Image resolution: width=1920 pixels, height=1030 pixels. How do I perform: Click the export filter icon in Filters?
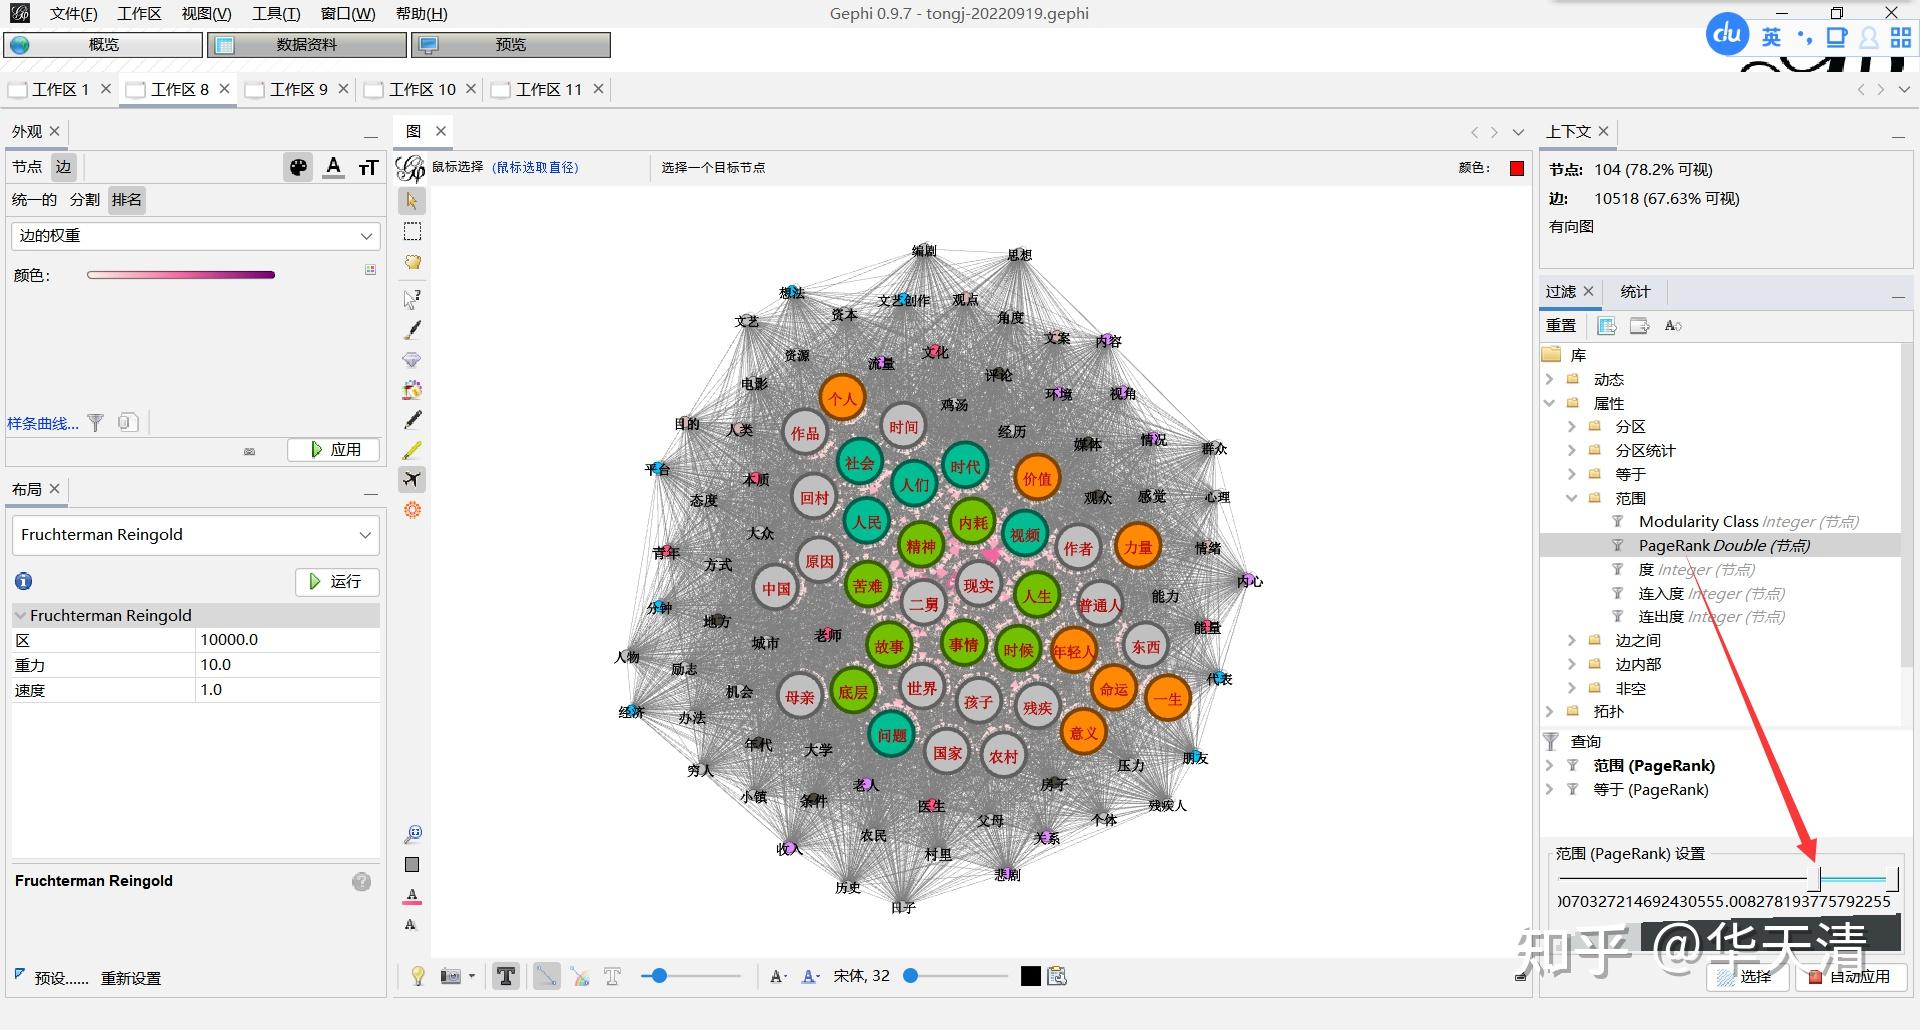point(1639,325)
